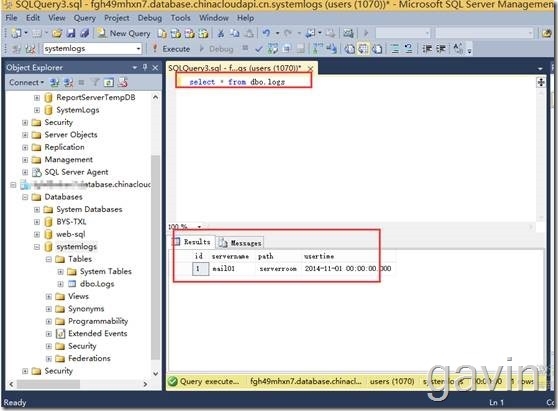
Task: Click the Change Connection icon beside database dropdown
Action: coord(30,49)
